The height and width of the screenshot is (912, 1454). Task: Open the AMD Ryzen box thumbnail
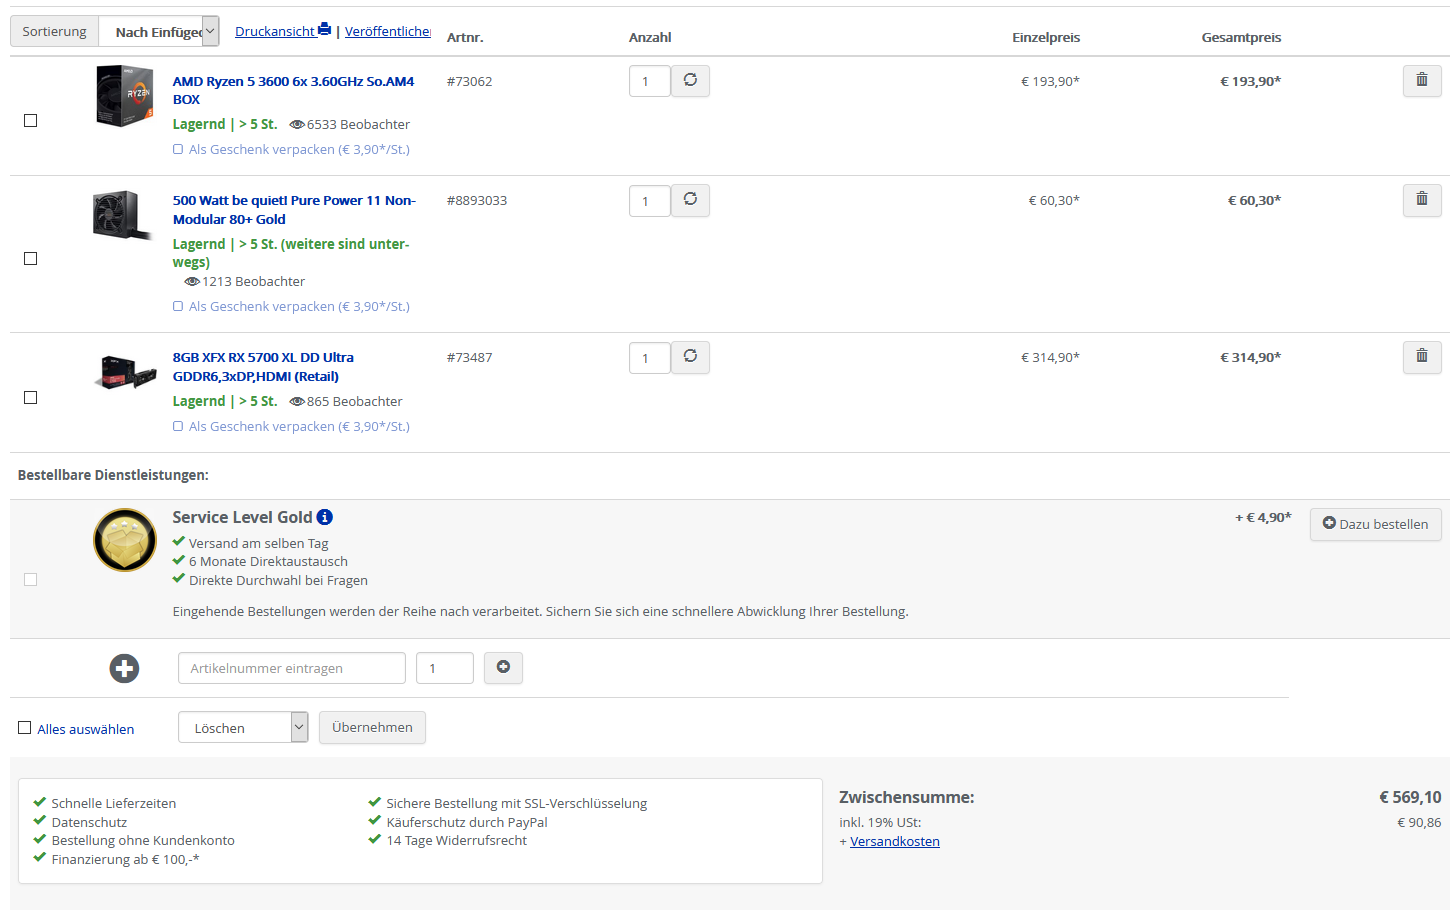click(125, 96)
